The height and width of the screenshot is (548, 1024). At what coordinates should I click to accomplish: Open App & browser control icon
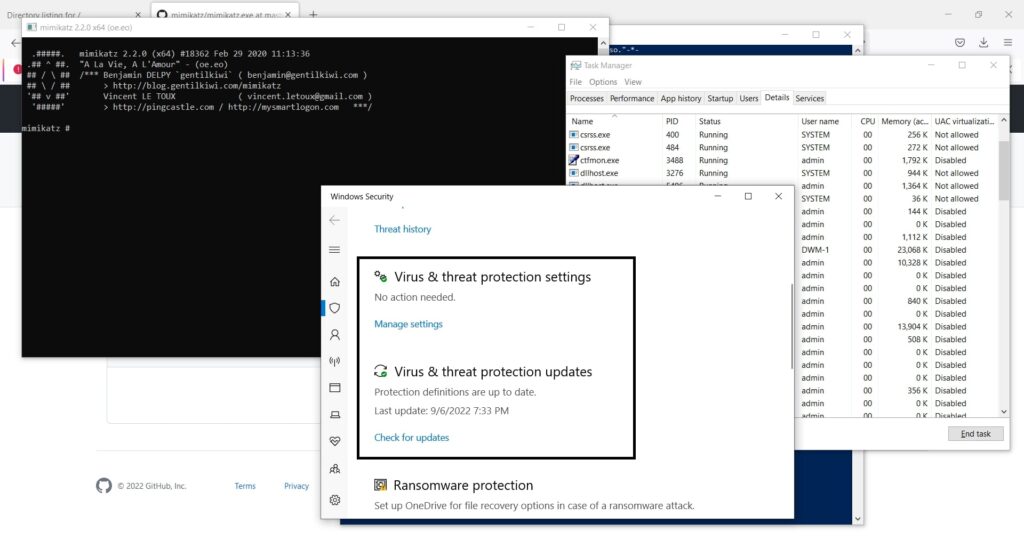335,388
